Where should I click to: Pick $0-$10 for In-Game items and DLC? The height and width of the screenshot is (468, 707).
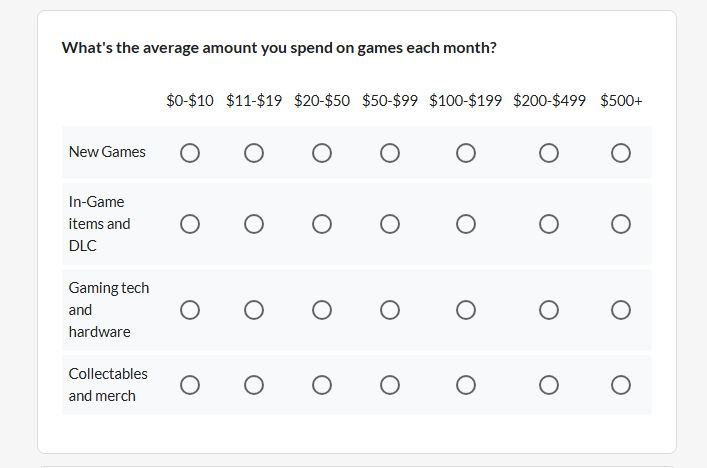pyautogui.click(x=190, y=224)
